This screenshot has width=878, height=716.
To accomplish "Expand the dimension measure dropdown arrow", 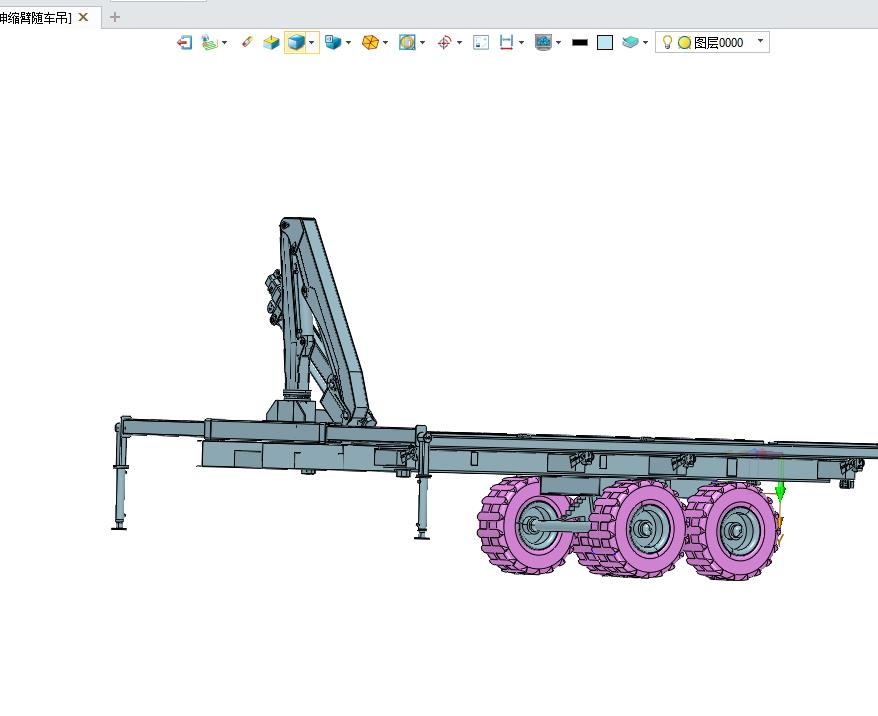I will tap(521, 43).
